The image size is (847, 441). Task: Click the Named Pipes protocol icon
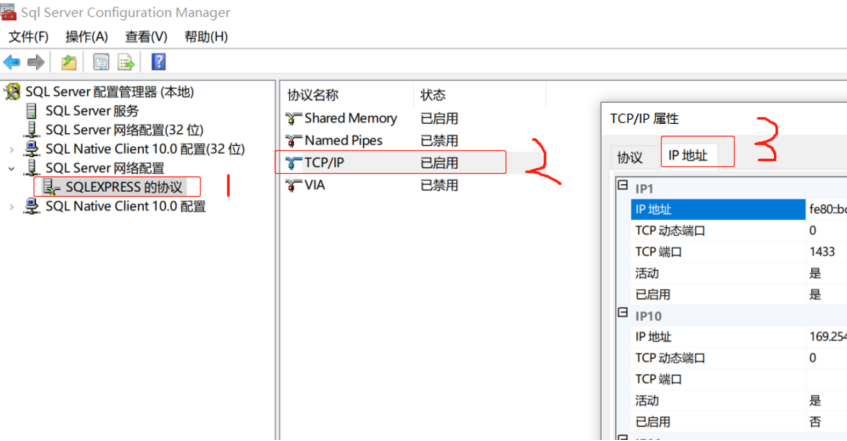coord(293,141)
